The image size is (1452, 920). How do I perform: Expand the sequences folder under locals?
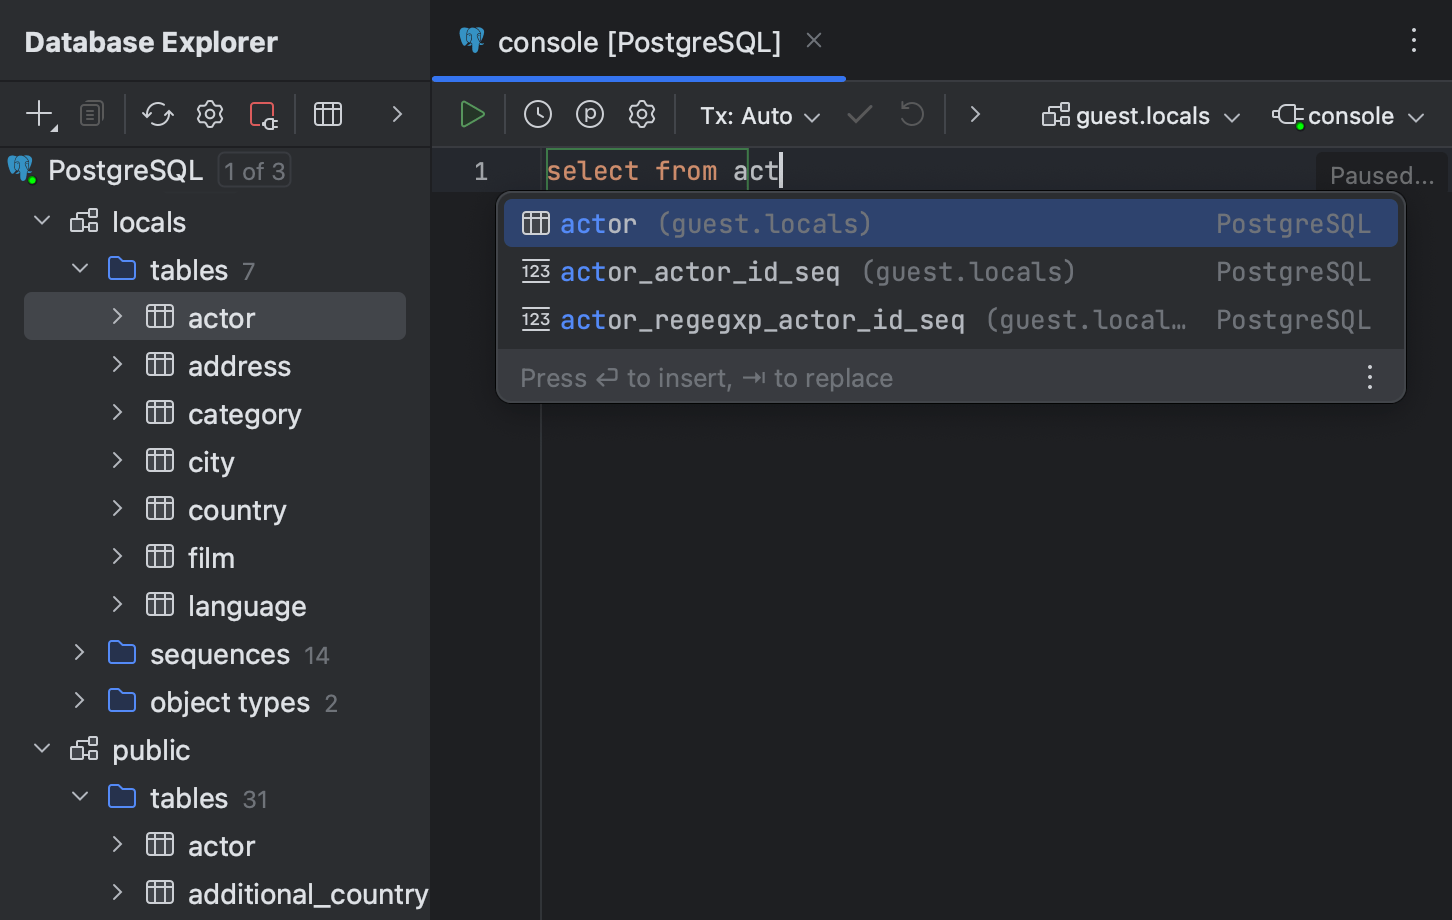coord(79,653)
